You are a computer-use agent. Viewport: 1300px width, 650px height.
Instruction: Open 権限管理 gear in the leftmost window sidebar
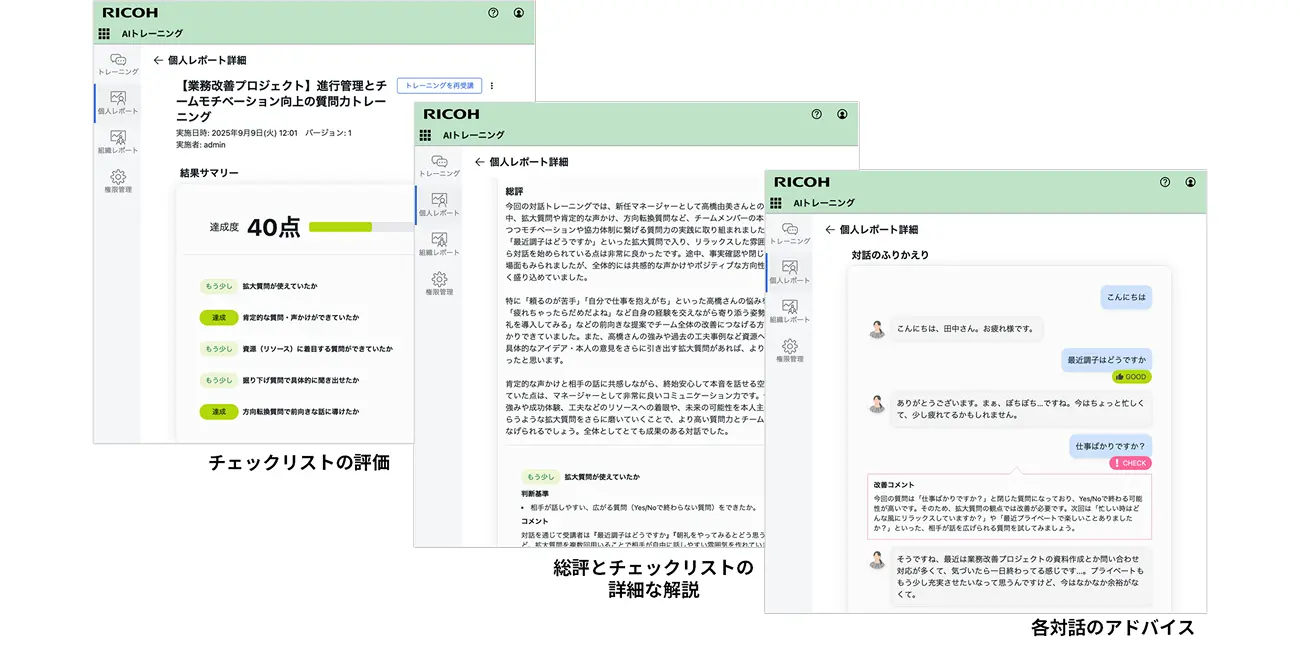[x=118, y=181]
